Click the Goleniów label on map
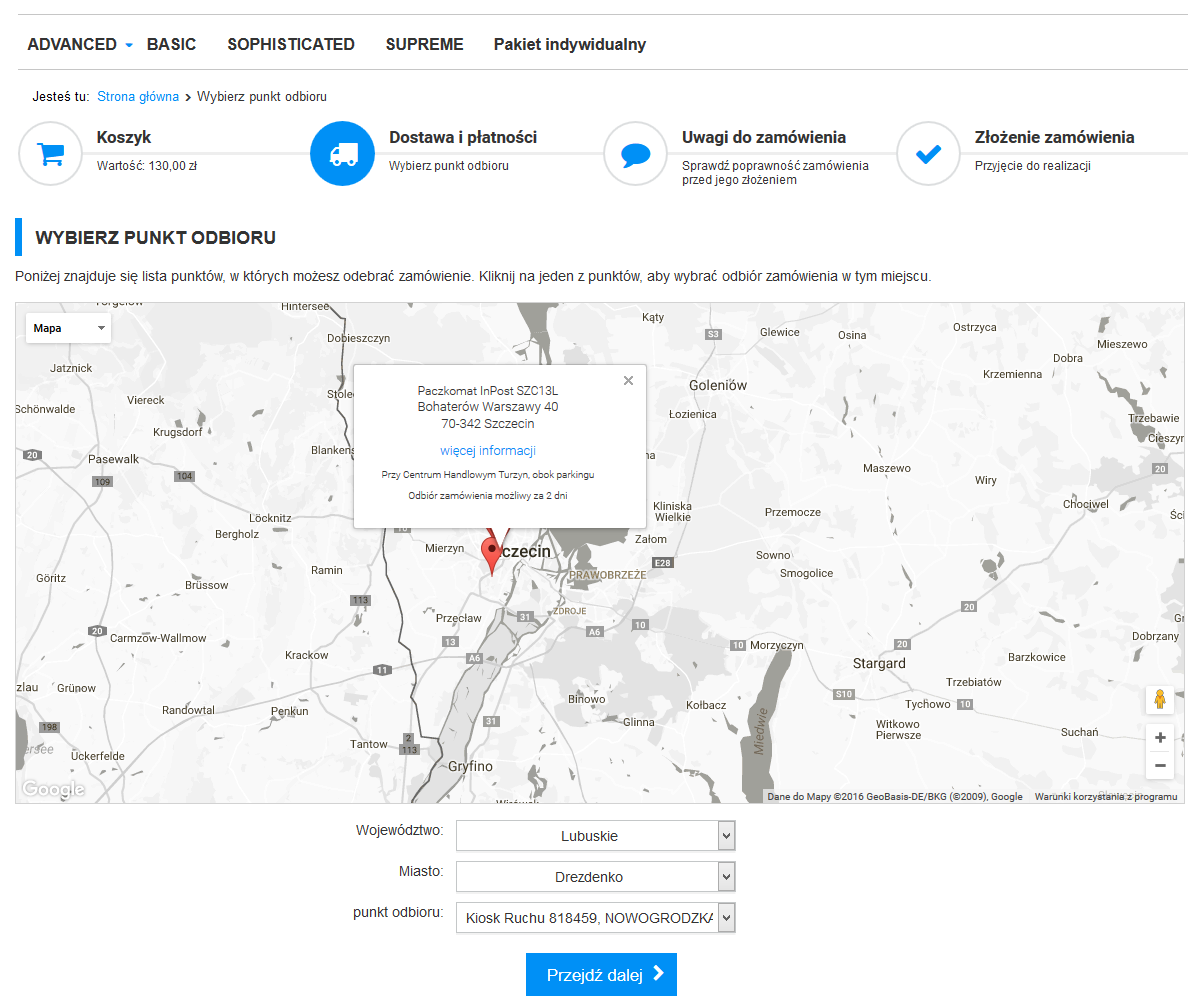The width and height of the screenshot is (1200, 1000). [x=718, y=385]
